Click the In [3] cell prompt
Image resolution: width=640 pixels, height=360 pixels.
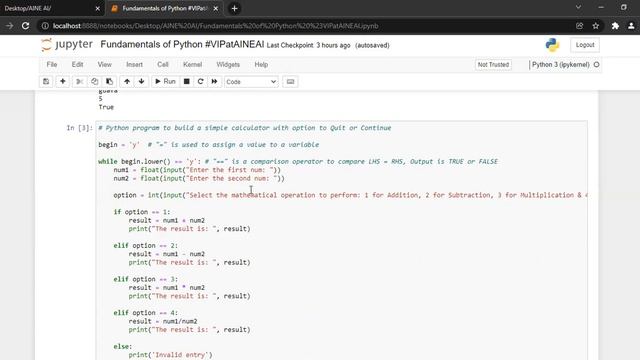[79, 128]
